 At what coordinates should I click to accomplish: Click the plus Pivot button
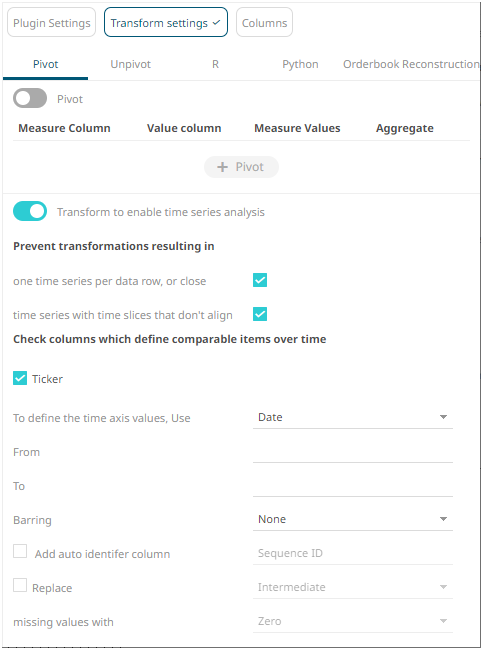[x=241, y=167]
